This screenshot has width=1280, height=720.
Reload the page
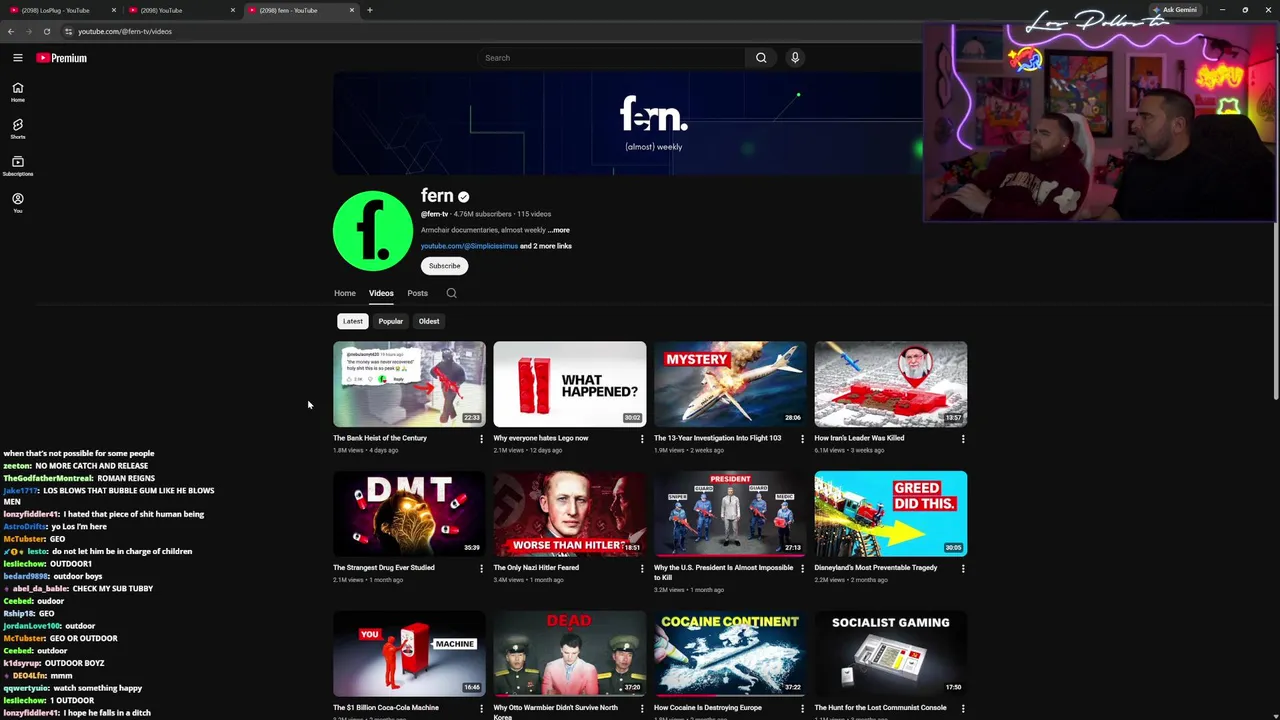click(x=46, y=31)
